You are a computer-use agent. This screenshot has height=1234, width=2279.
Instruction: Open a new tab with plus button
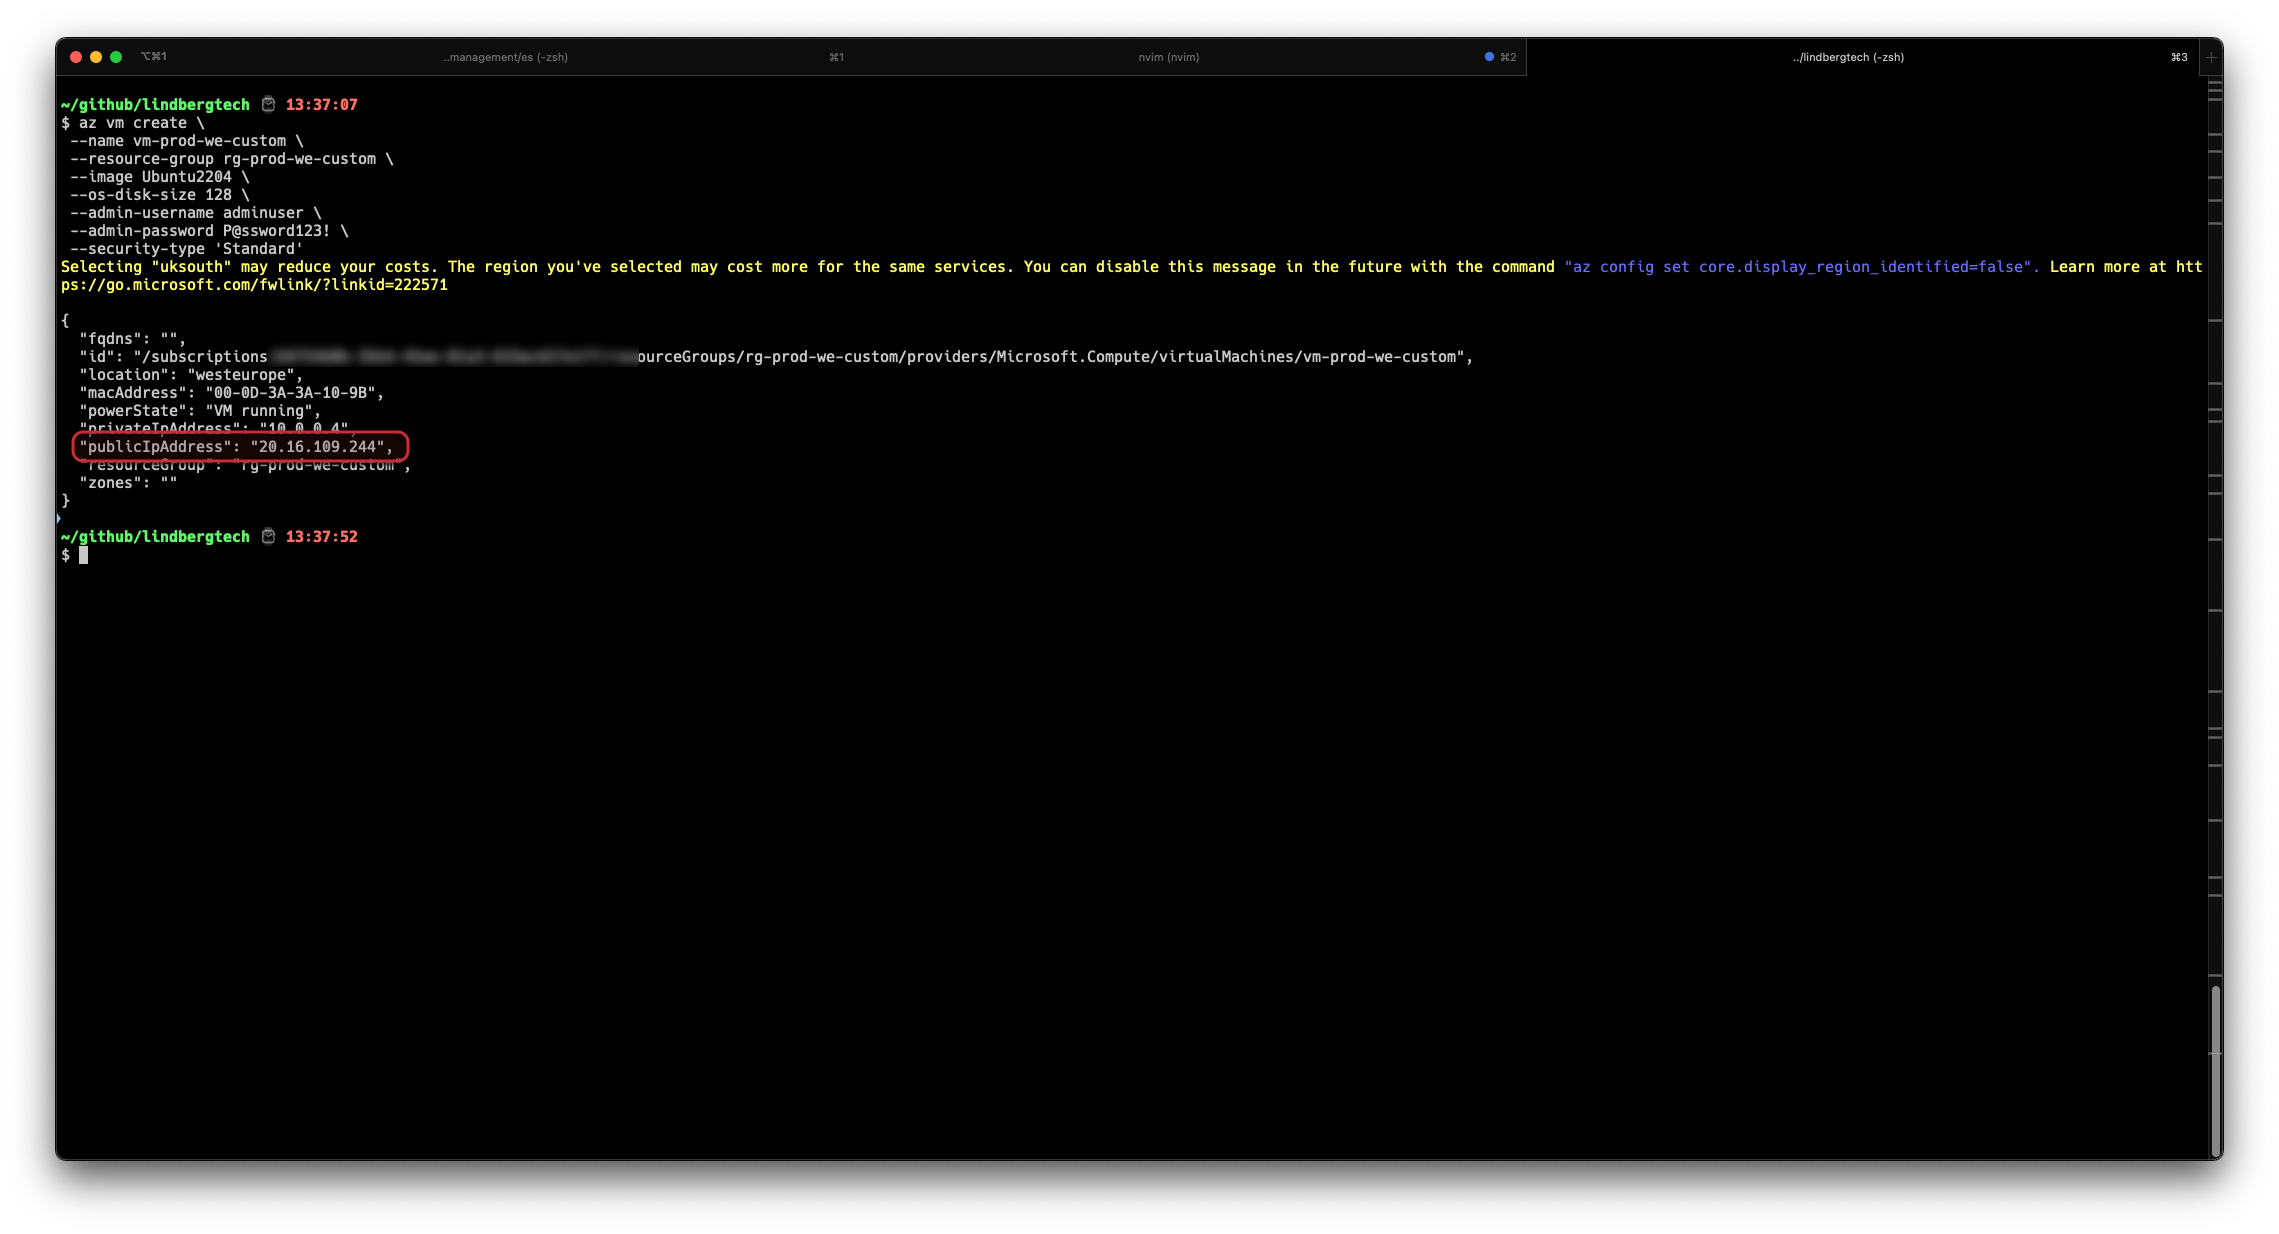click(x=2211, y=58)
